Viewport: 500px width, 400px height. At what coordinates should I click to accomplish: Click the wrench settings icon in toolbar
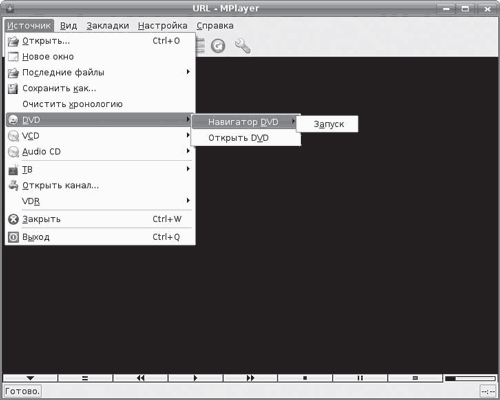[242, 46]
